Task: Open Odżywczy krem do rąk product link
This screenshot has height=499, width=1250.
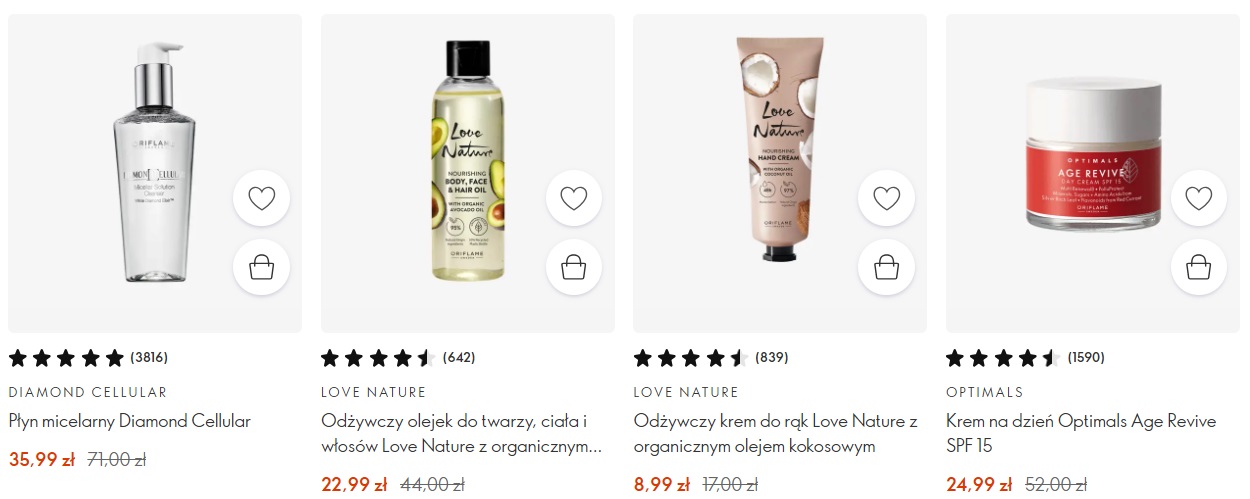Action: click(x=776, y=434)
